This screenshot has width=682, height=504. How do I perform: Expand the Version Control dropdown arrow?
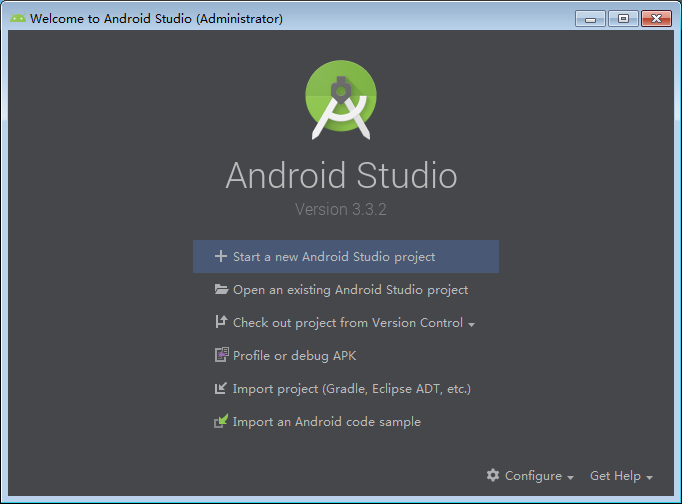(471, 324)
